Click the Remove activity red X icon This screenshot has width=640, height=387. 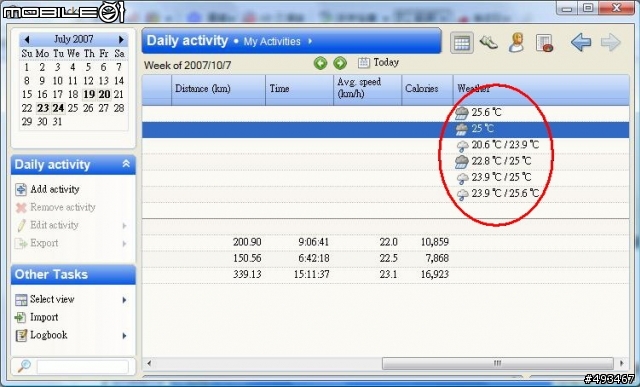click(21, 208)
